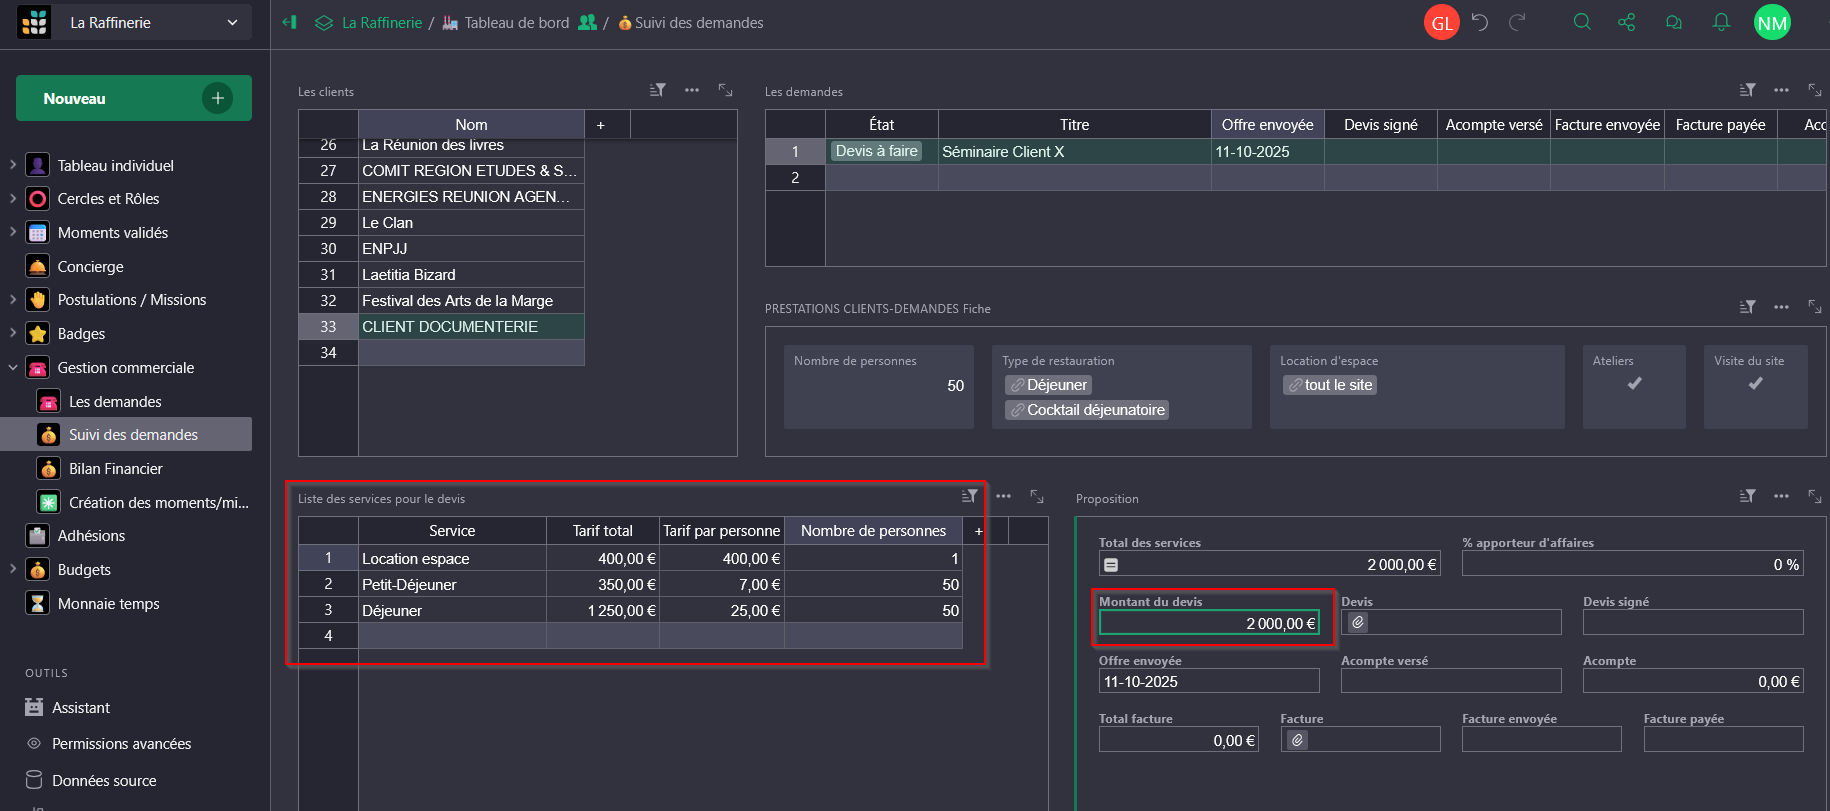Click the search magnifier icon in top bar
Viewport: 1830px width, 811px height.
(x=1581, y=22)
